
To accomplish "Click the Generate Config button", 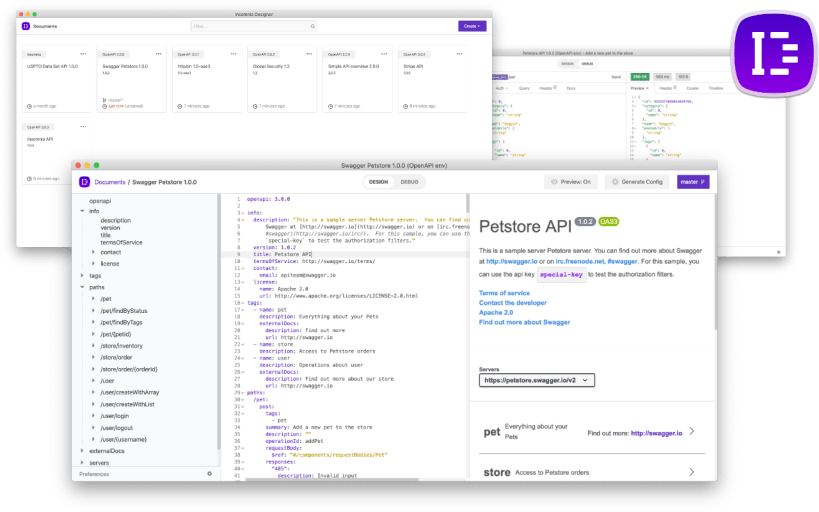I will pyautogui.click(x=637, y=182).
